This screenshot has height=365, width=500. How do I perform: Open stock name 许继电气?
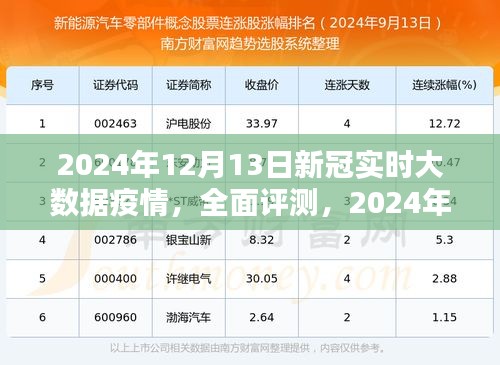(189, 278)
